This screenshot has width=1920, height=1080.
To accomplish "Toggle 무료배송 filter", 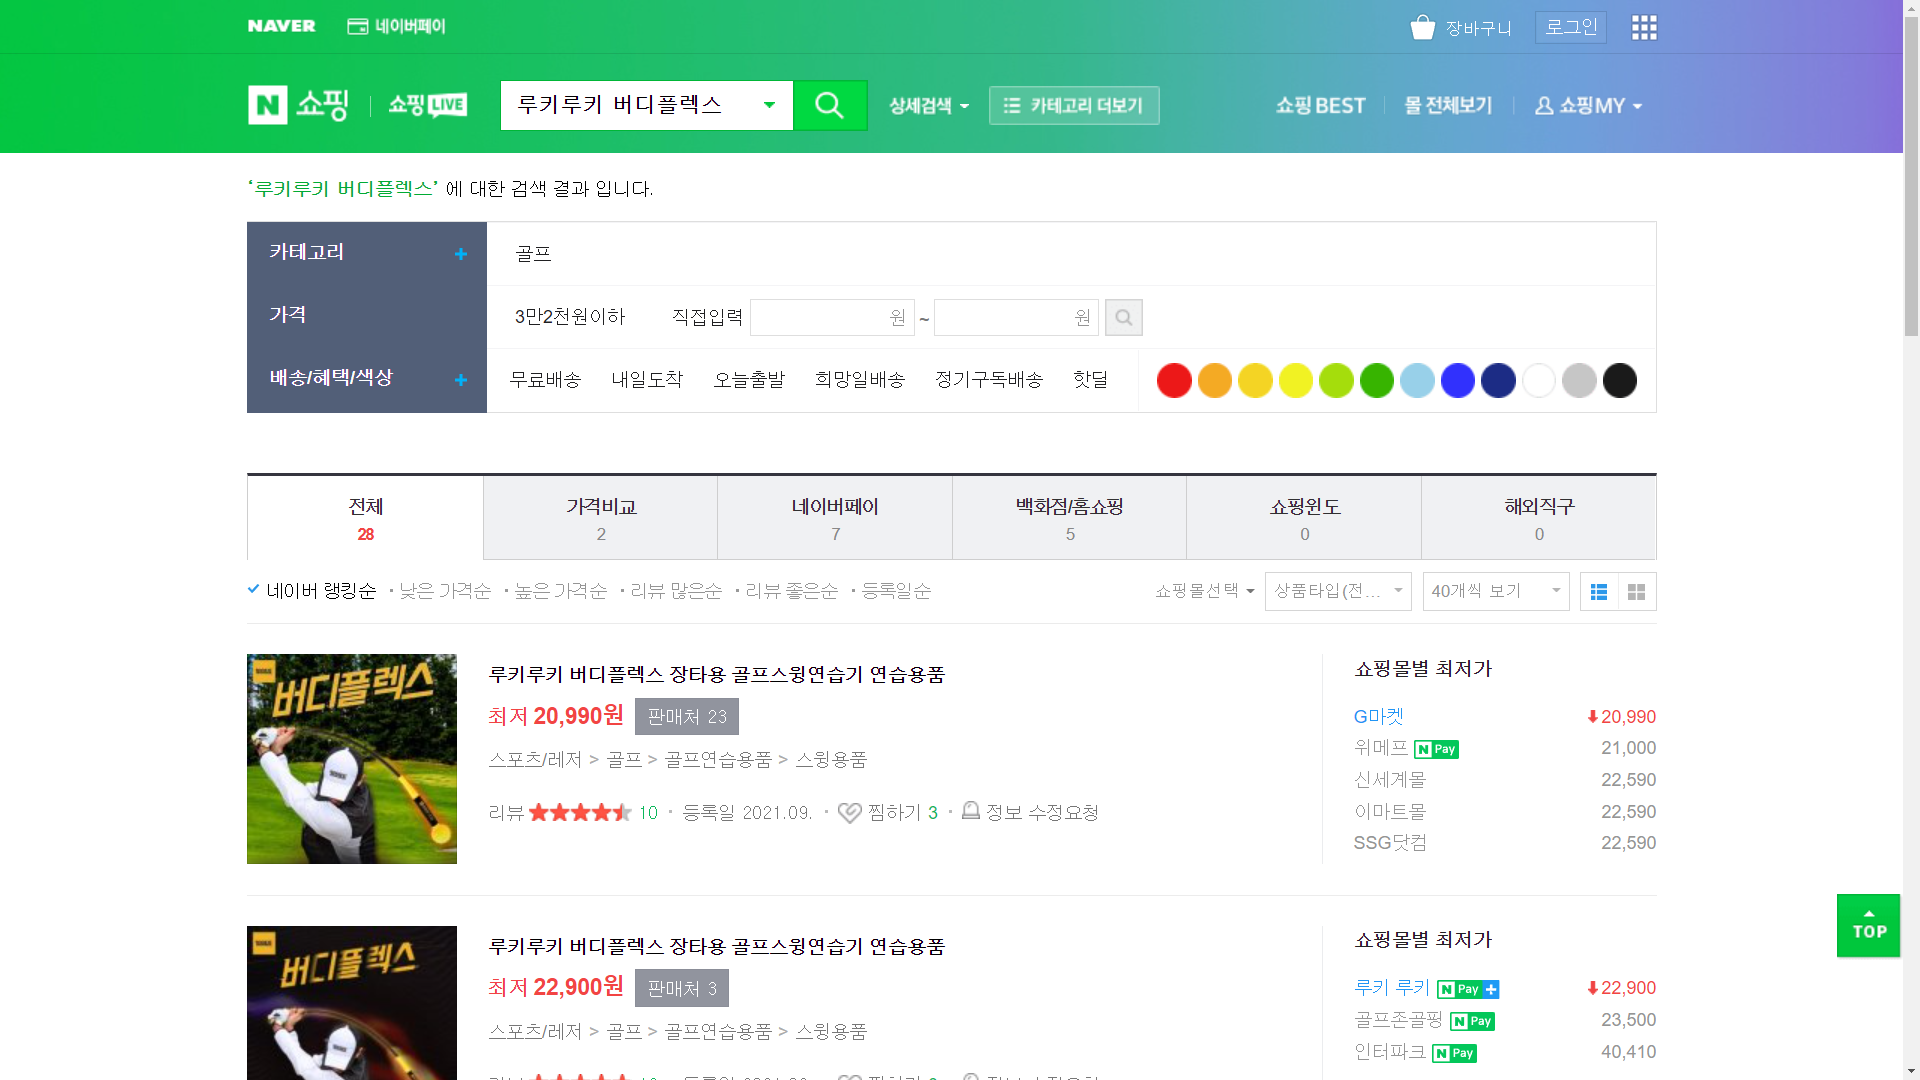I will [545, 380].
